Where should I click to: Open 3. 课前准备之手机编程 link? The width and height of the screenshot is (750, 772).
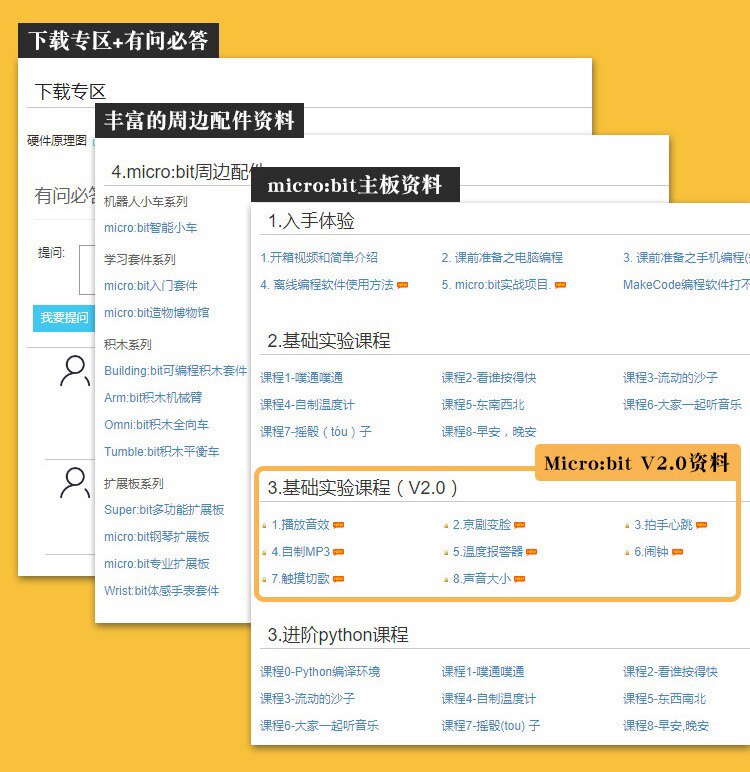point(686,257)
